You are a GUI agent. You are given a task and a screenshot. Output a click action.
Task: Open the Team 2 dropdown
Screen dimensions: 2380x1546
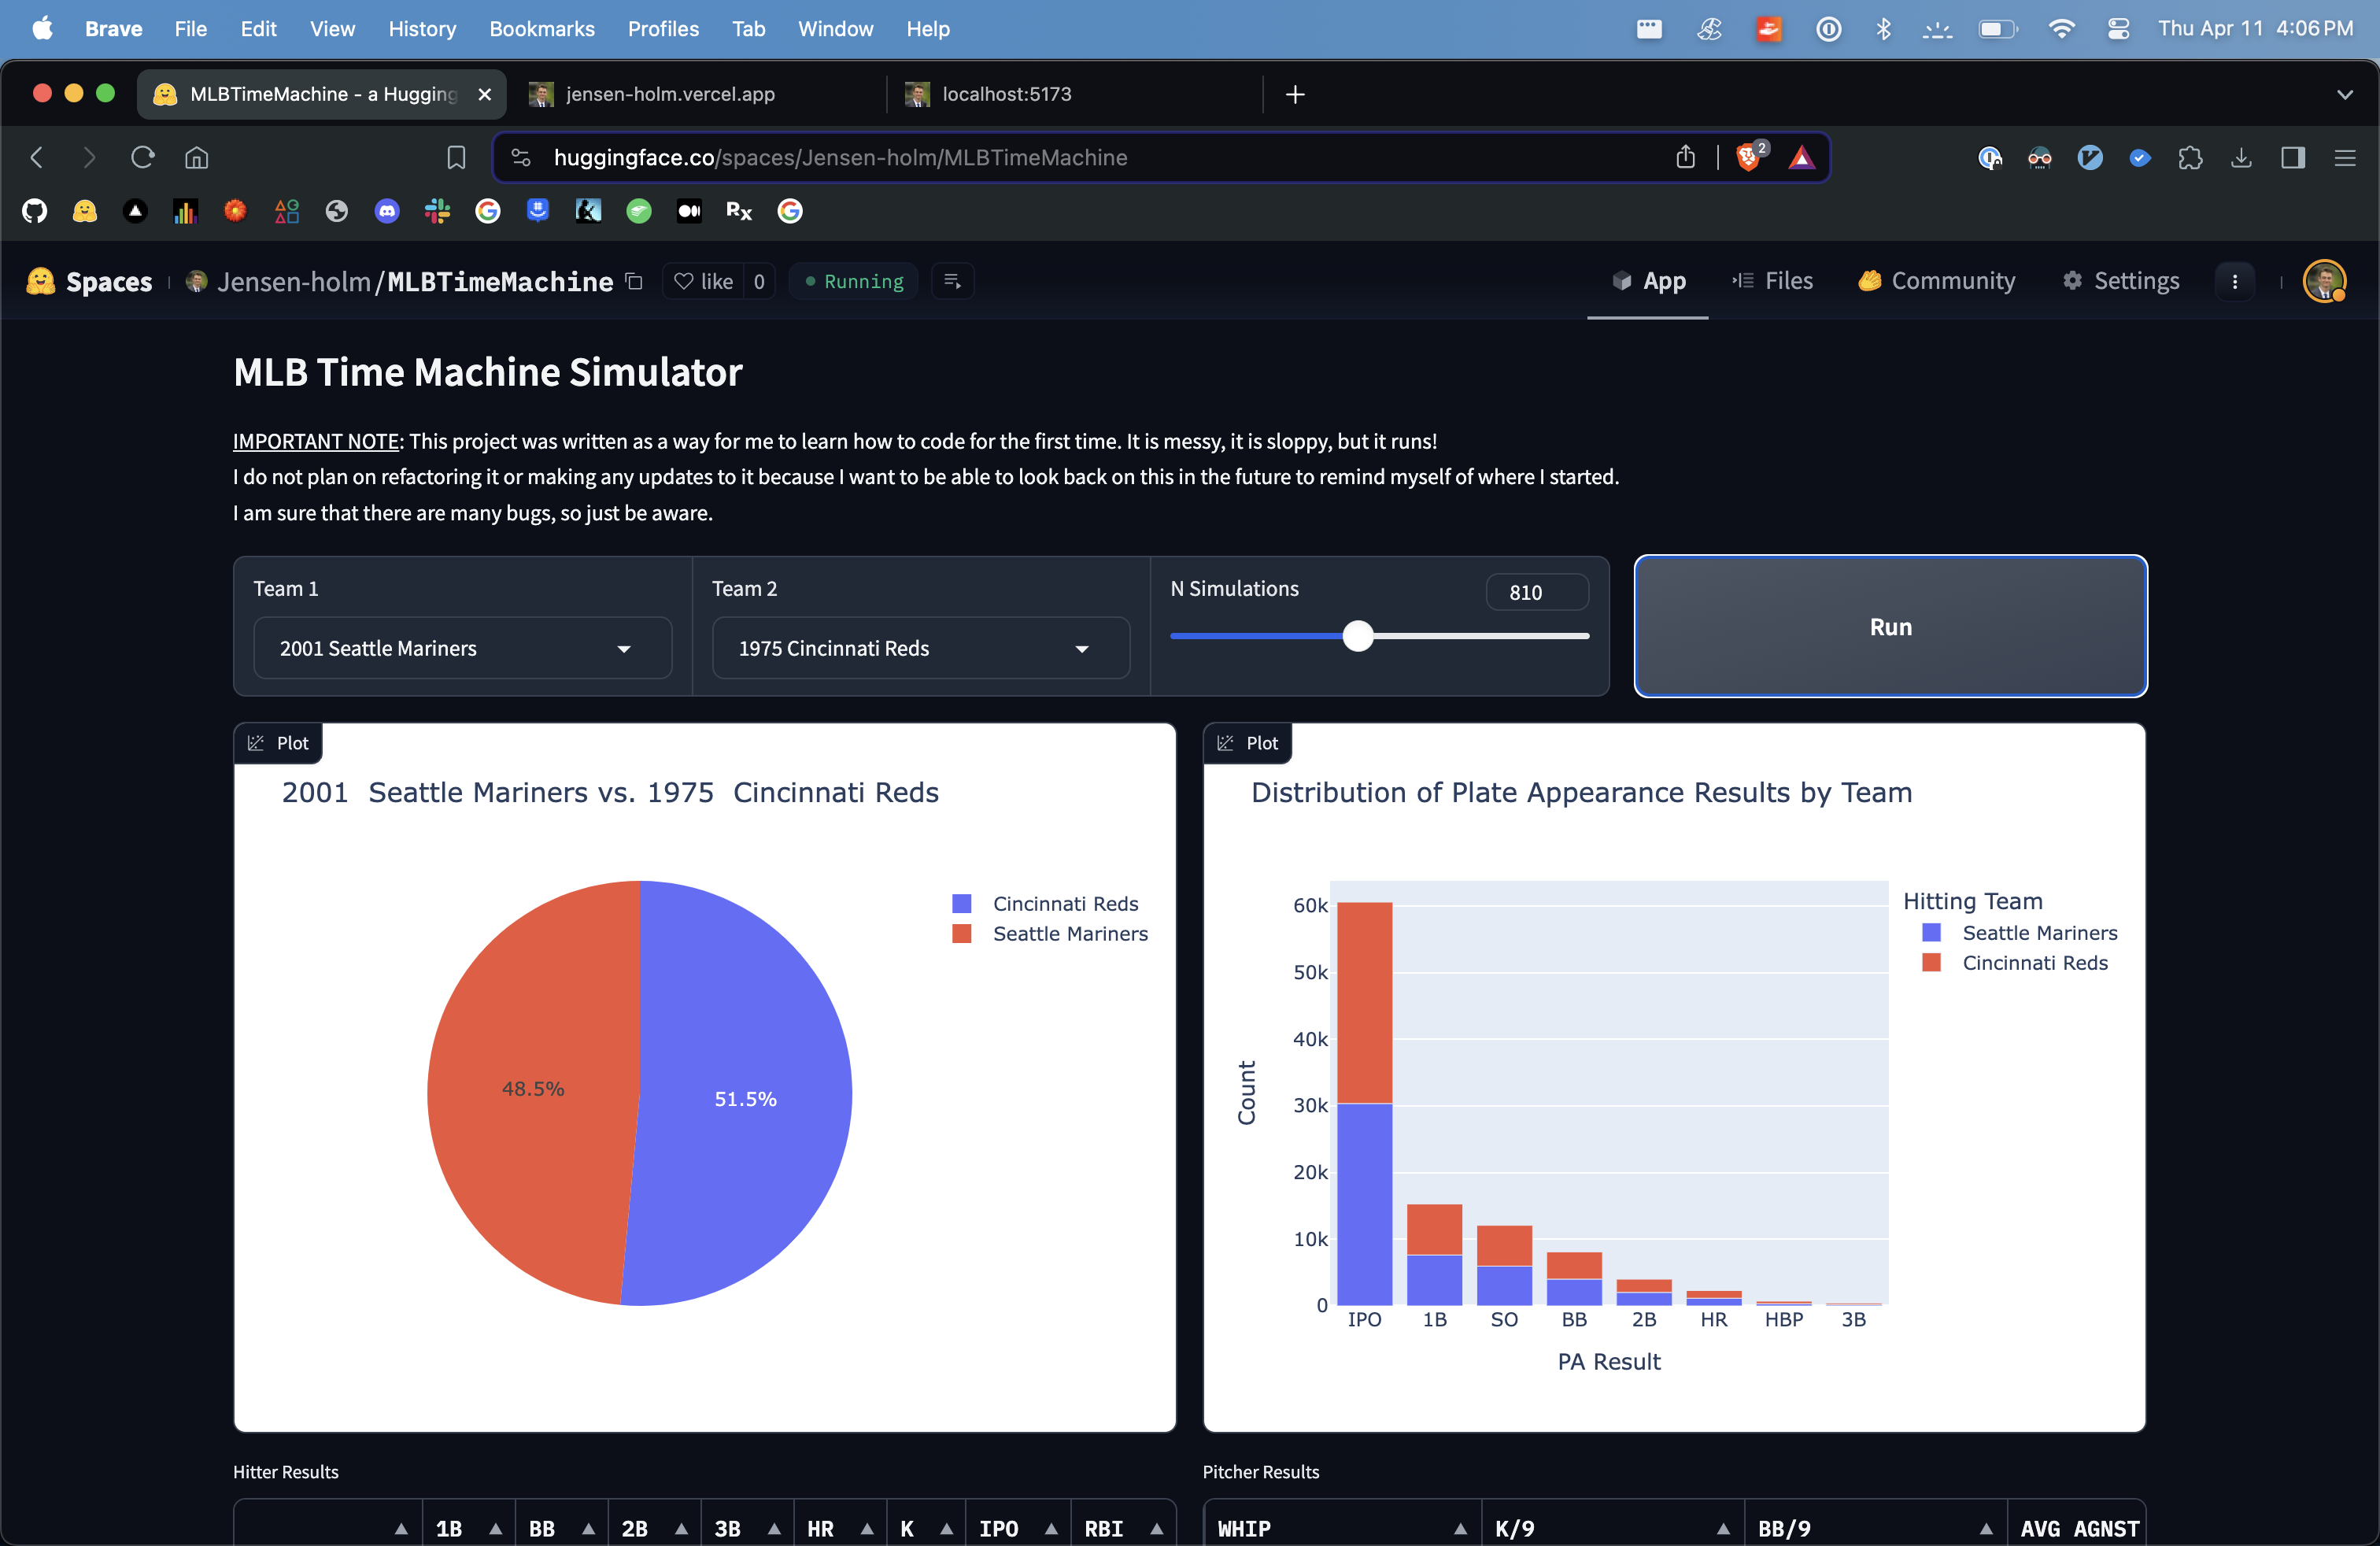click(x=920, y=648)
